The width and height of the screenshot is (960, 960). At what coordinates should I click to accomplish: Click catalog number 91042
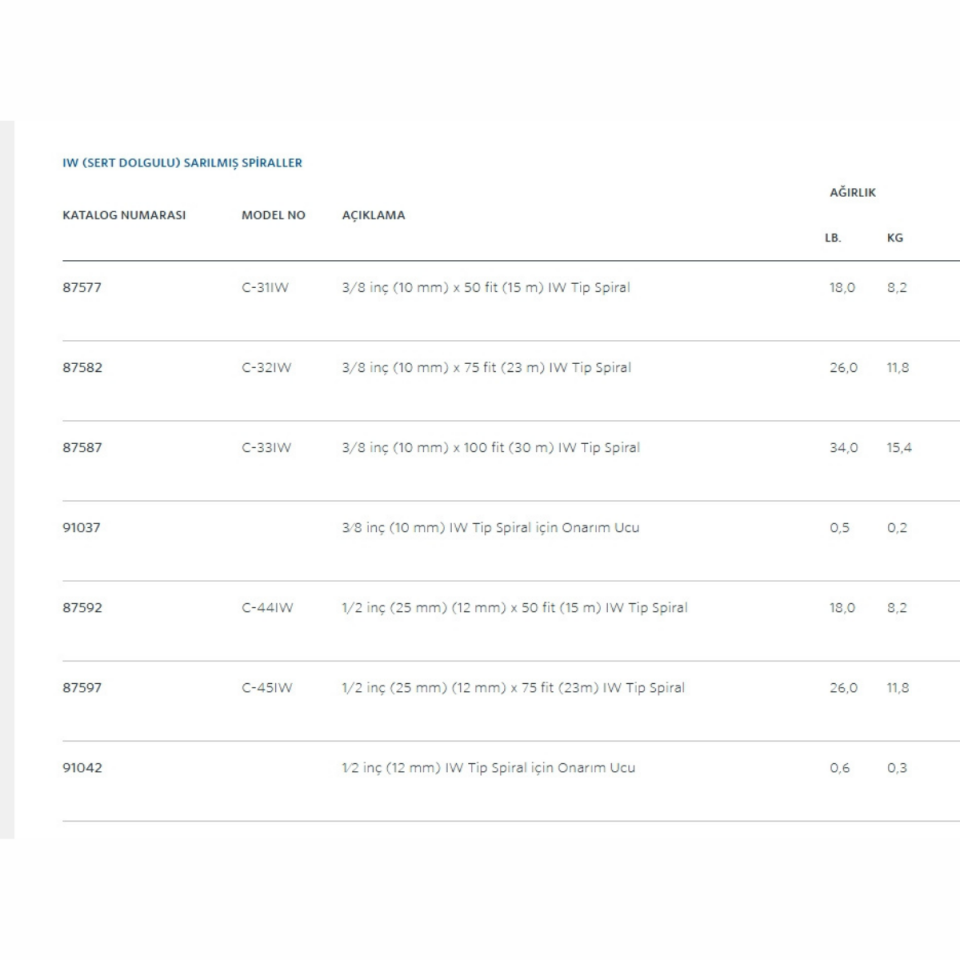[82, 768]
